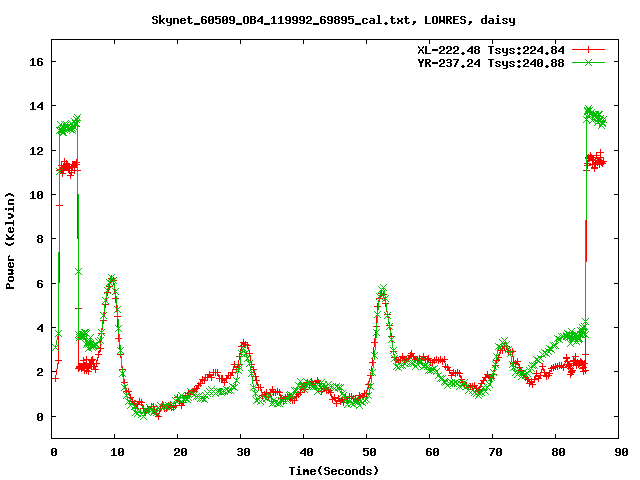
Task: Click x-axis tick label 20
Action: click(180, 452)
